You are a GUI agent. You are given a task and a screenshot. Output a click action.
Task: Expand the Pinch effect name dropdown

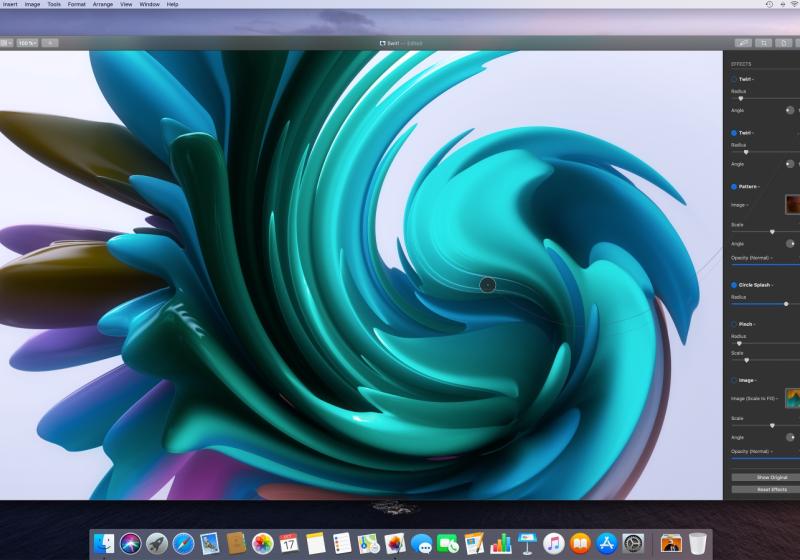click(747, 324)
